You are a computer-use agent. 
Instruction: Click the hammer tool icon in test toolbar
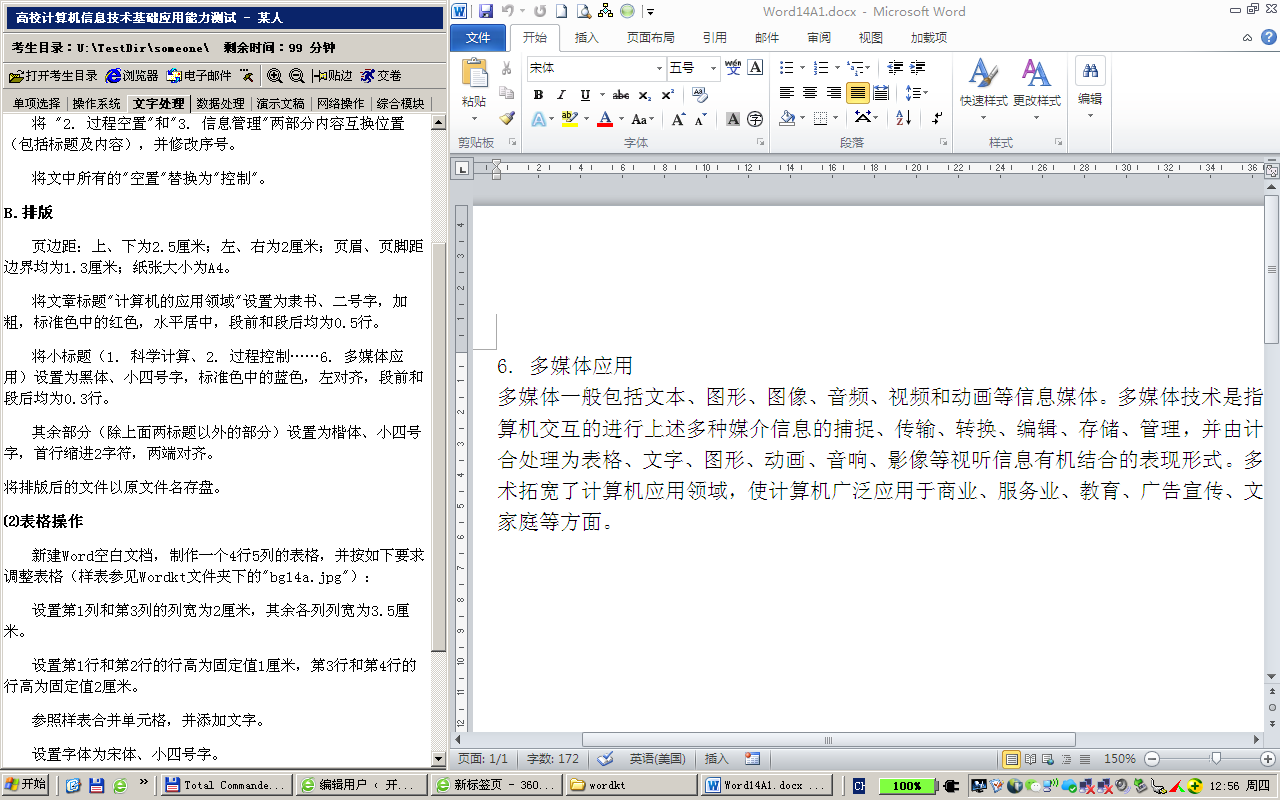[247, 76]
